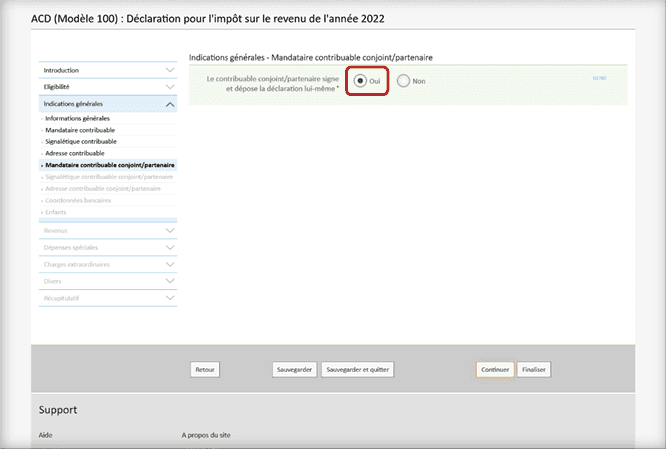Click the Continuer button
The height and width of the screenshot is (449, 666).
tap(495, 369)
